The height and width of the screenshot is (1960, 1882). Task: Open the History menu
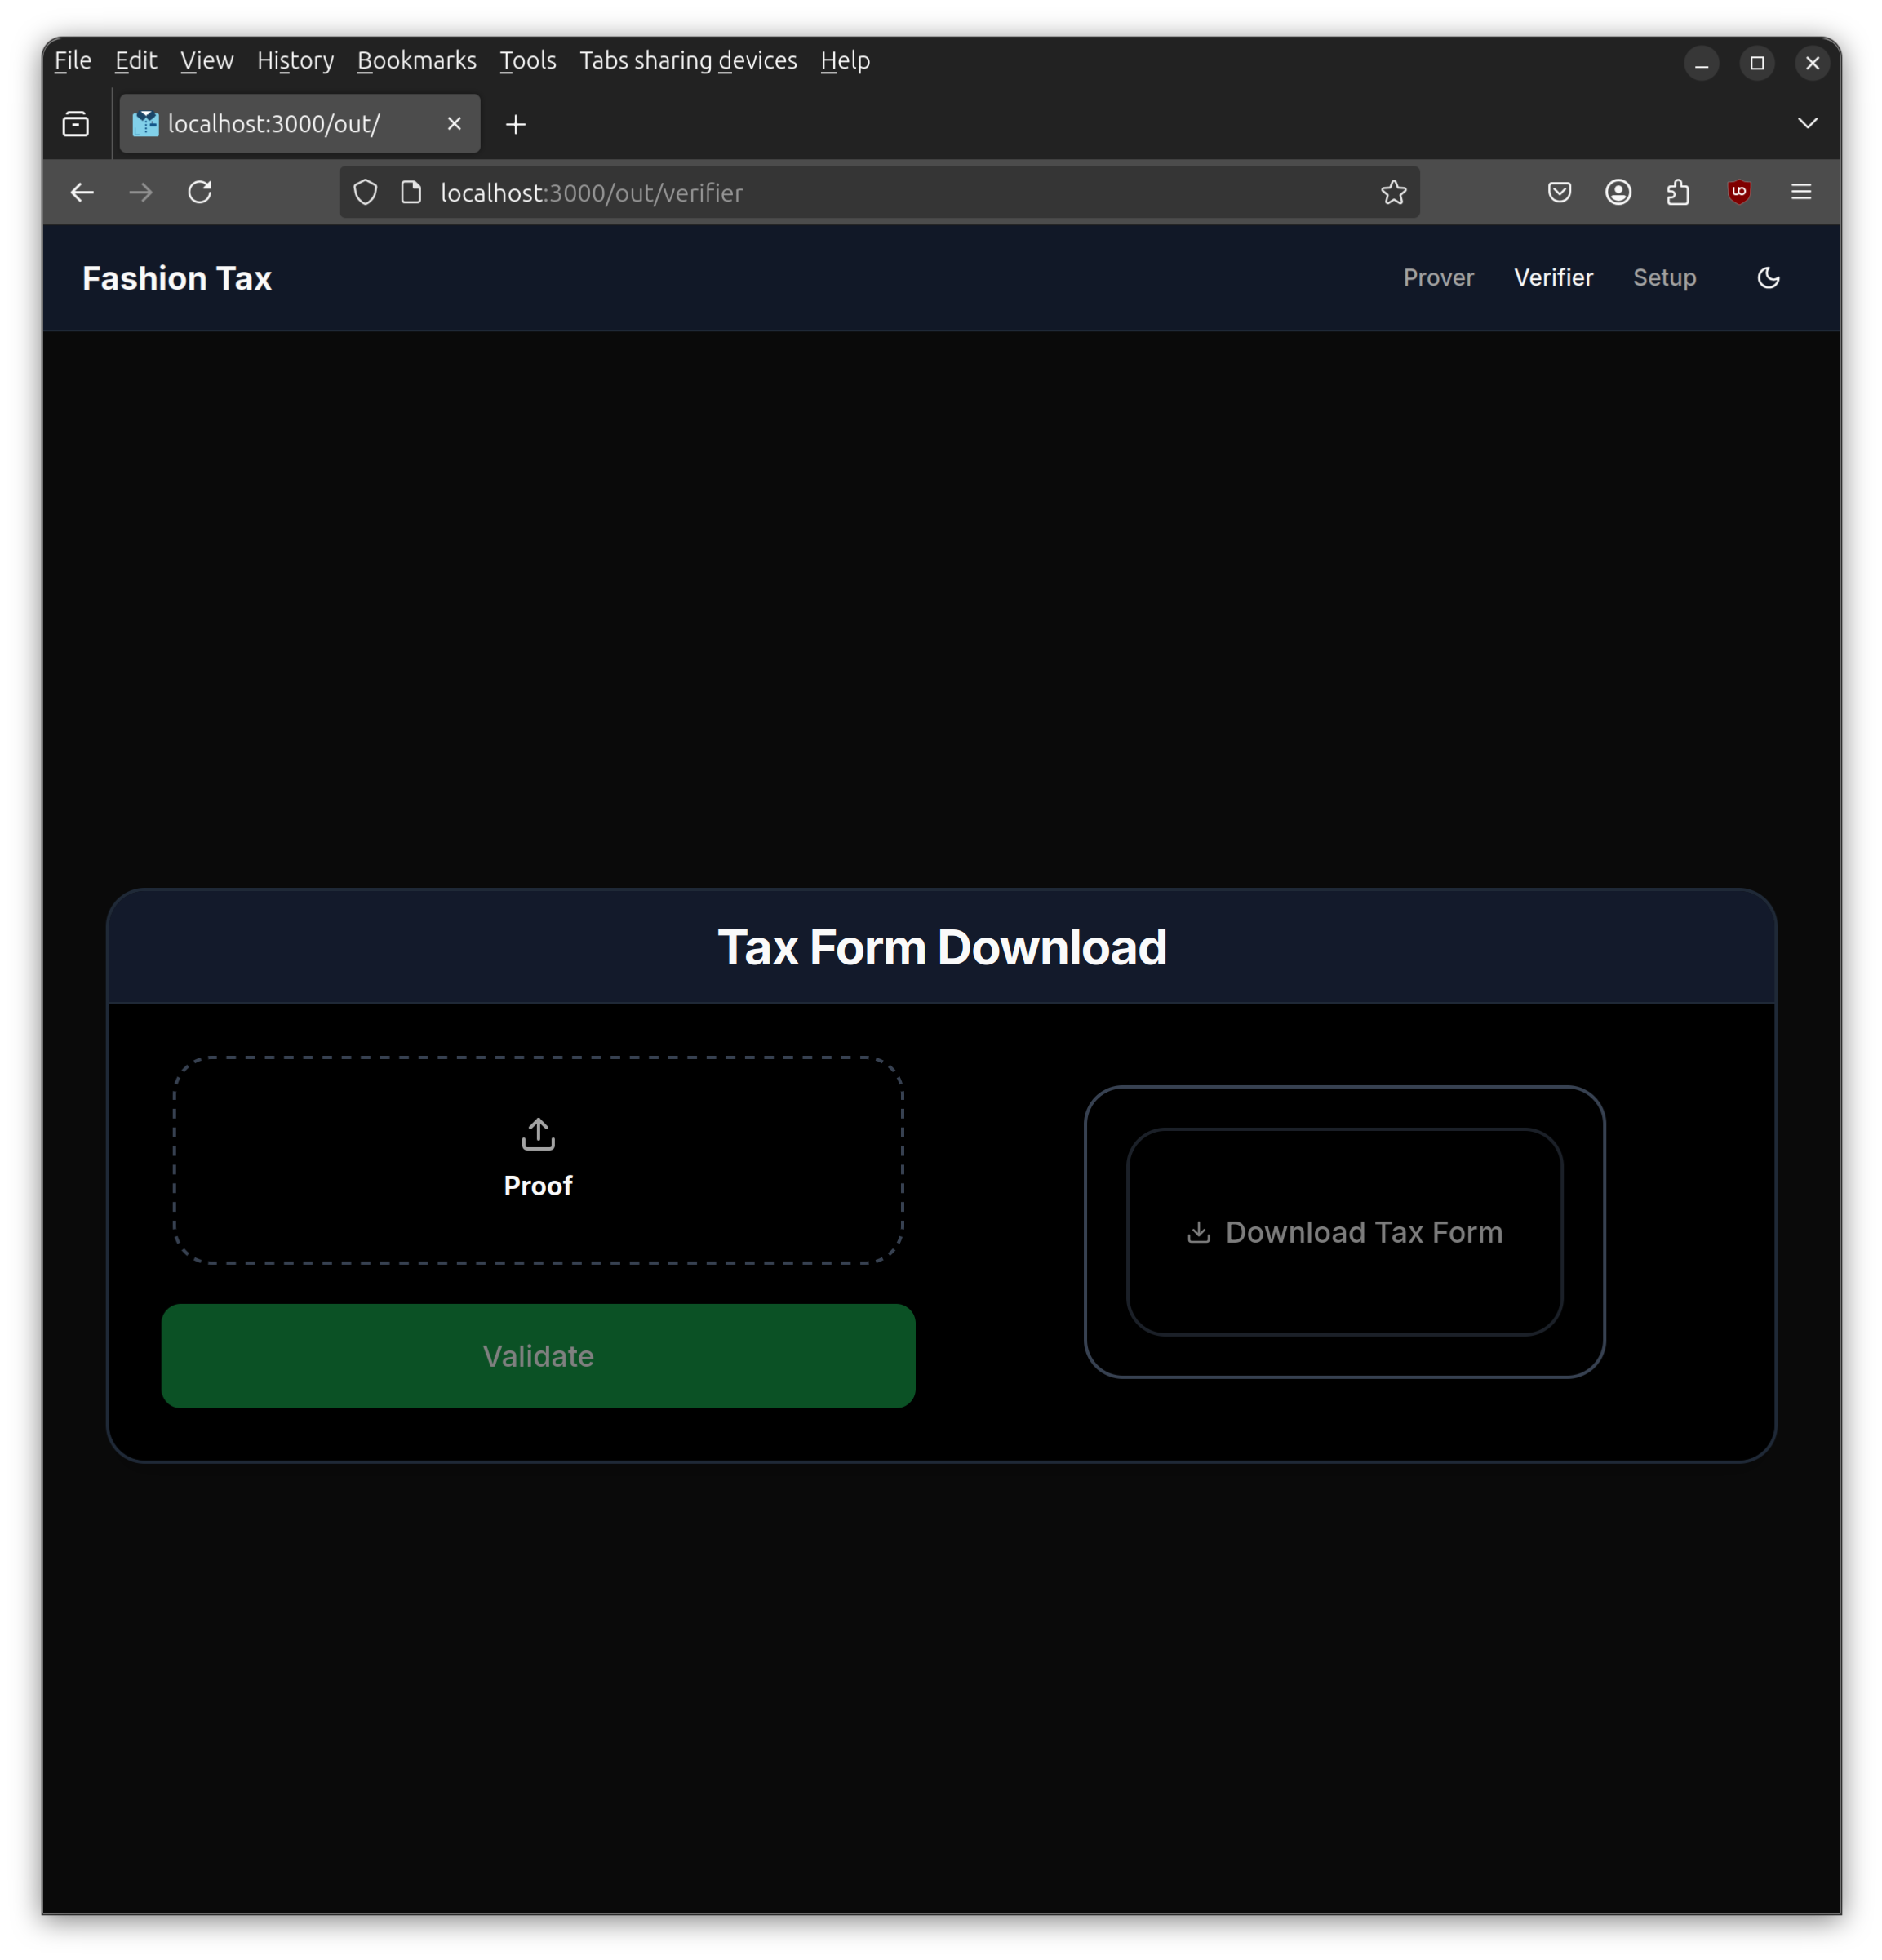[295, 61]
